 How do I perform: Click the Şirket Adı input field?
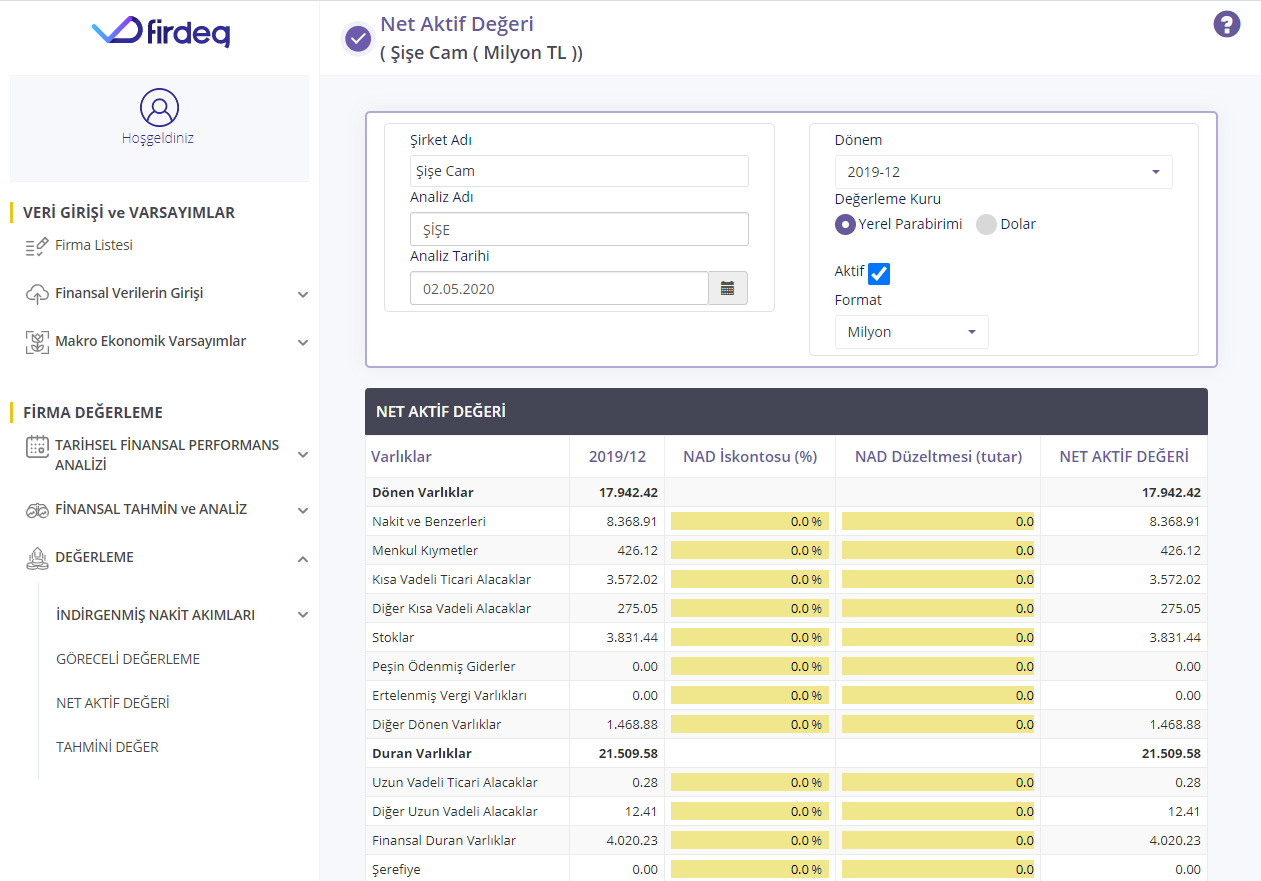click(579, 171)
